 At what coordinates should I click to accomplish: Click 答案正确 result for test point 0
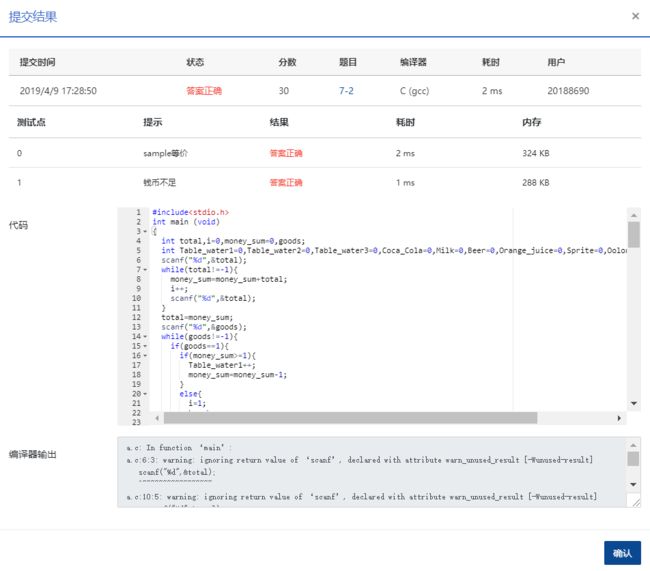(x=286, y=153)
